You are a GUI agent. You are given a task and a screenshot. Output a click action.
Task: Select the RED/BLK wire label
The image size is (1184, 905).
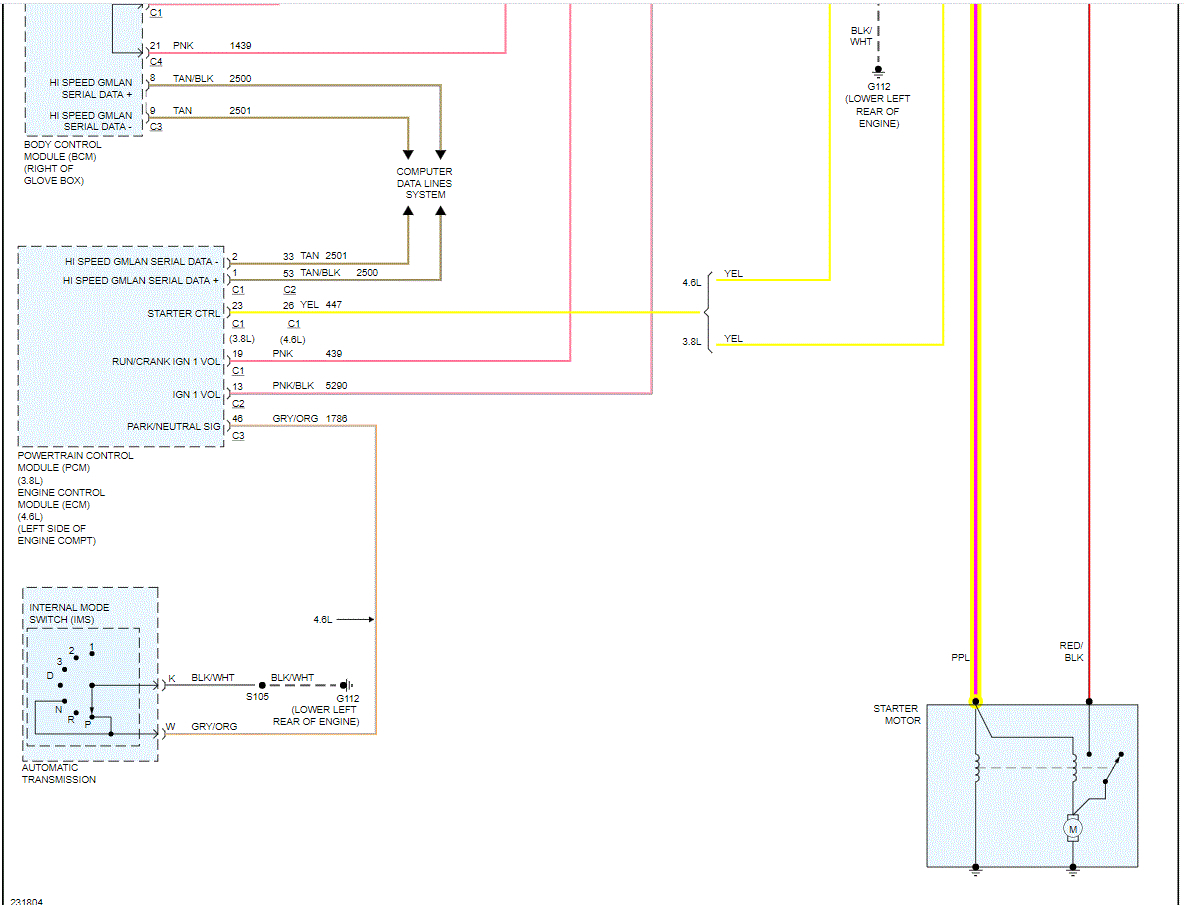[x=1071, y=651]
